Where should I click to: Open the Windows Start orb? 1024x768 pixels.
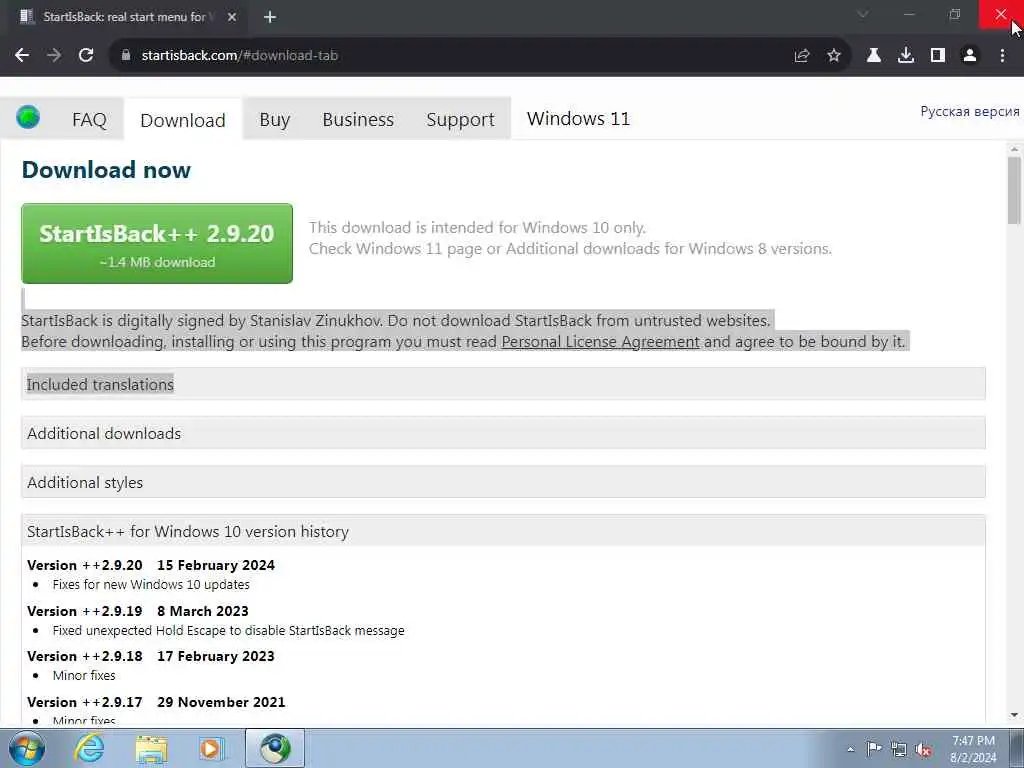point(27,748)
